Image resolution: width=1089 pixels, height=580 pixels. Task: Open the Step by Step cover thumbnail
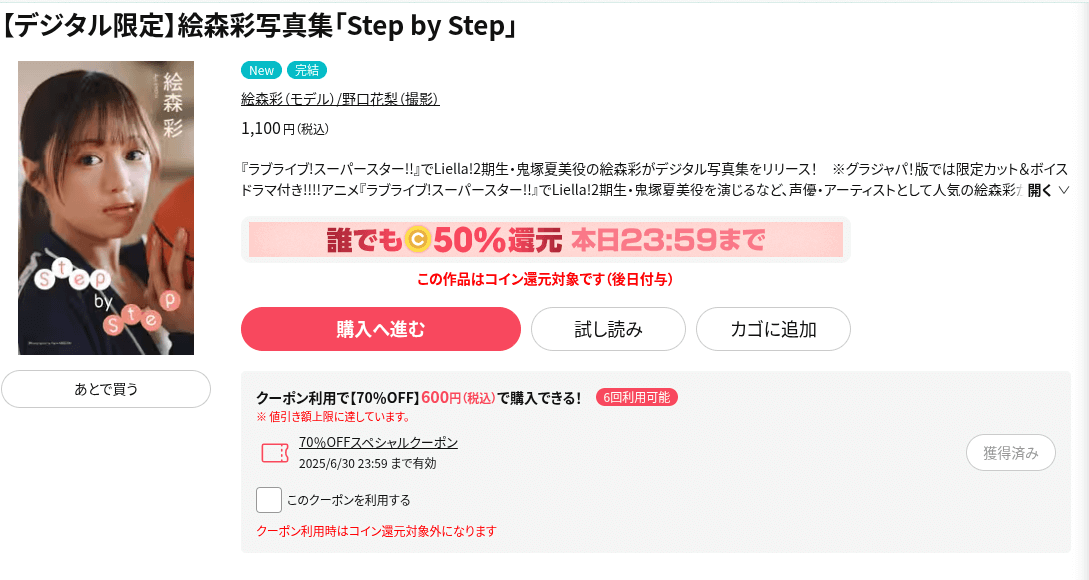coord(106,208)
